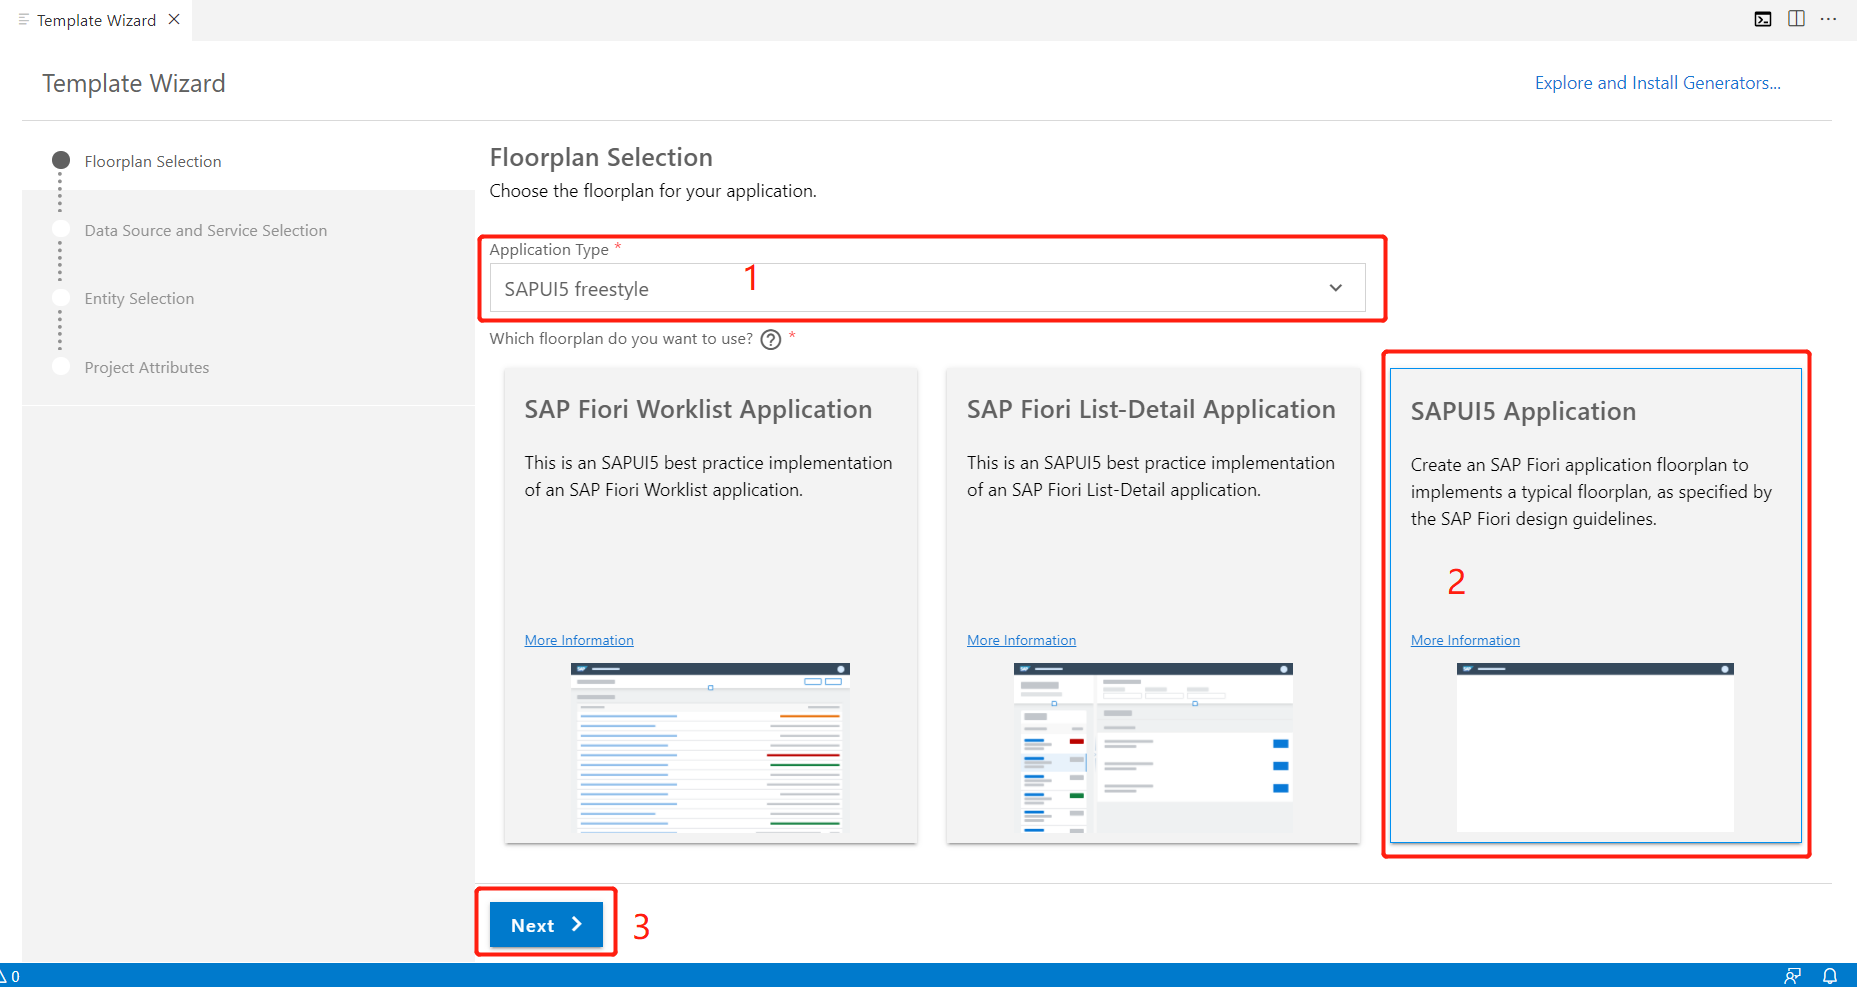Click the Next button

[546, 925]
